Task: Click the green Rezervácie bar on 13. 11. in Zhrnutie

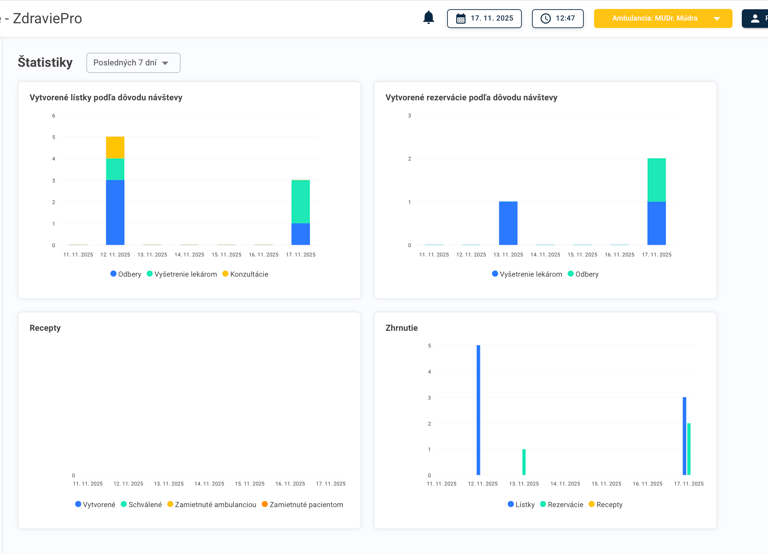Action: tap(524, 462)
